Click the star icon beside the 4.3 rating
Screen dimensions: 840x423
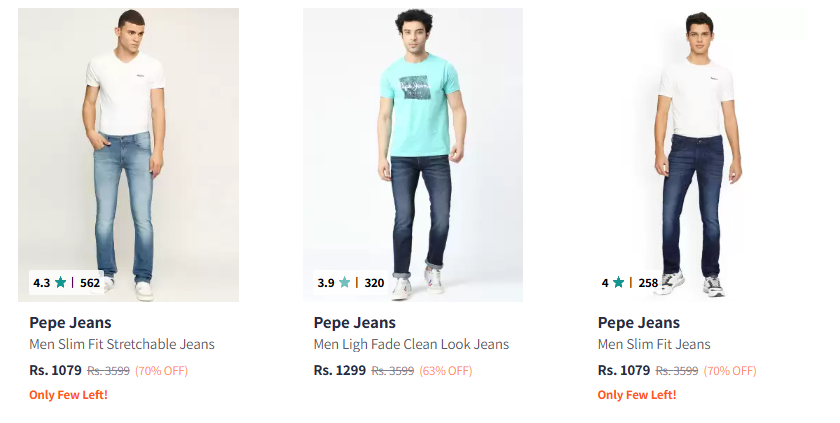tap(61, 283)
